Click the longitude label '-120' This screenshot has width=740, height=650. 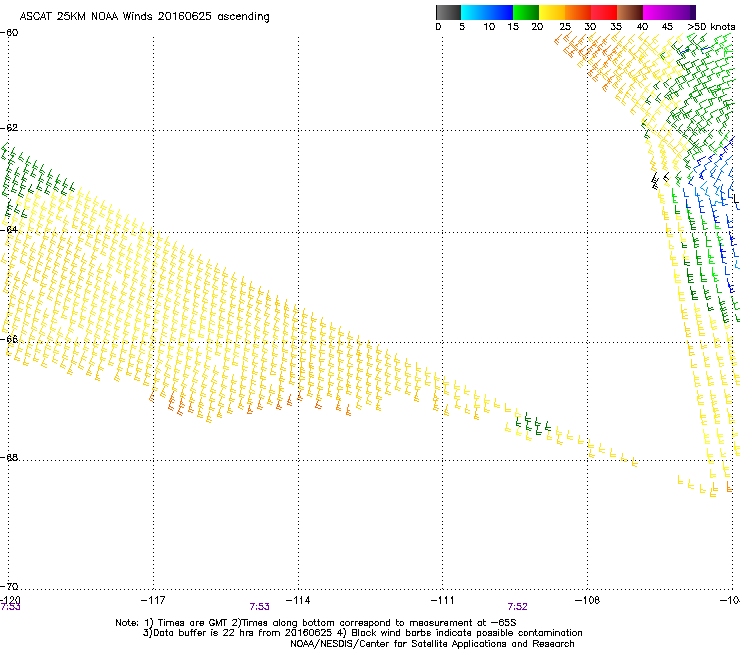pyautogui.click(x=10, y=600)
